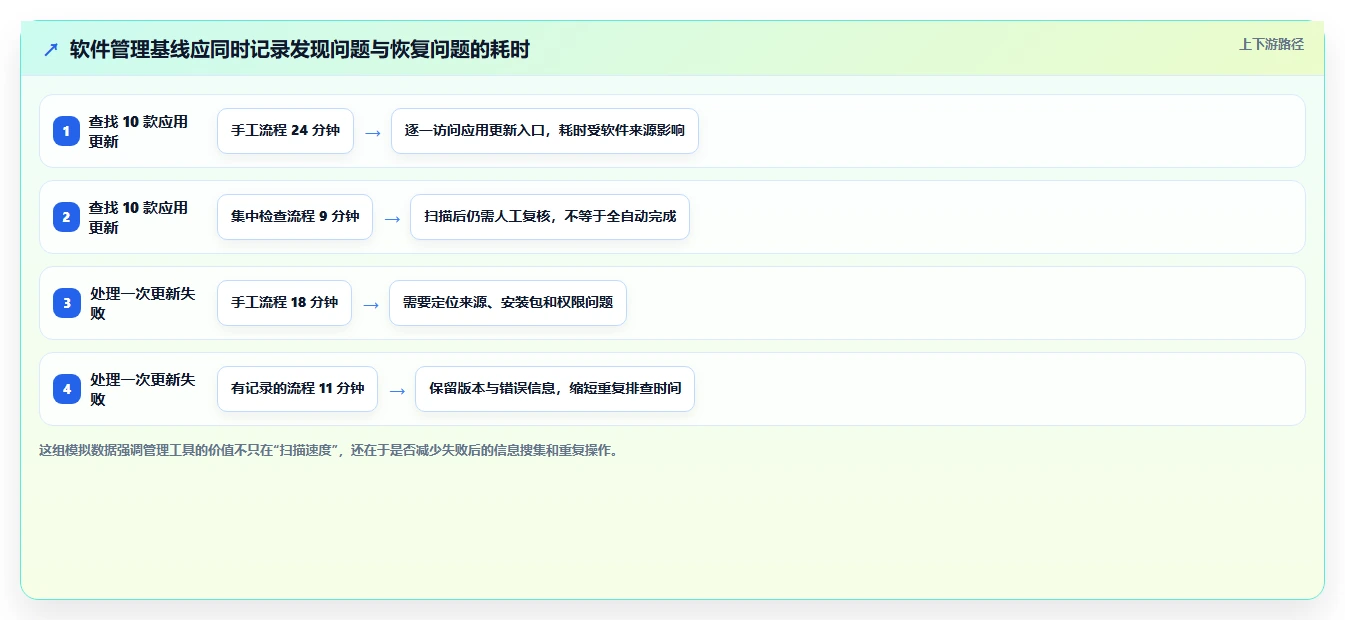This screenshot has height=620, width=1345.
Task: Click 处理一次更新失败 label in row 3
Action: click(143, 303)
